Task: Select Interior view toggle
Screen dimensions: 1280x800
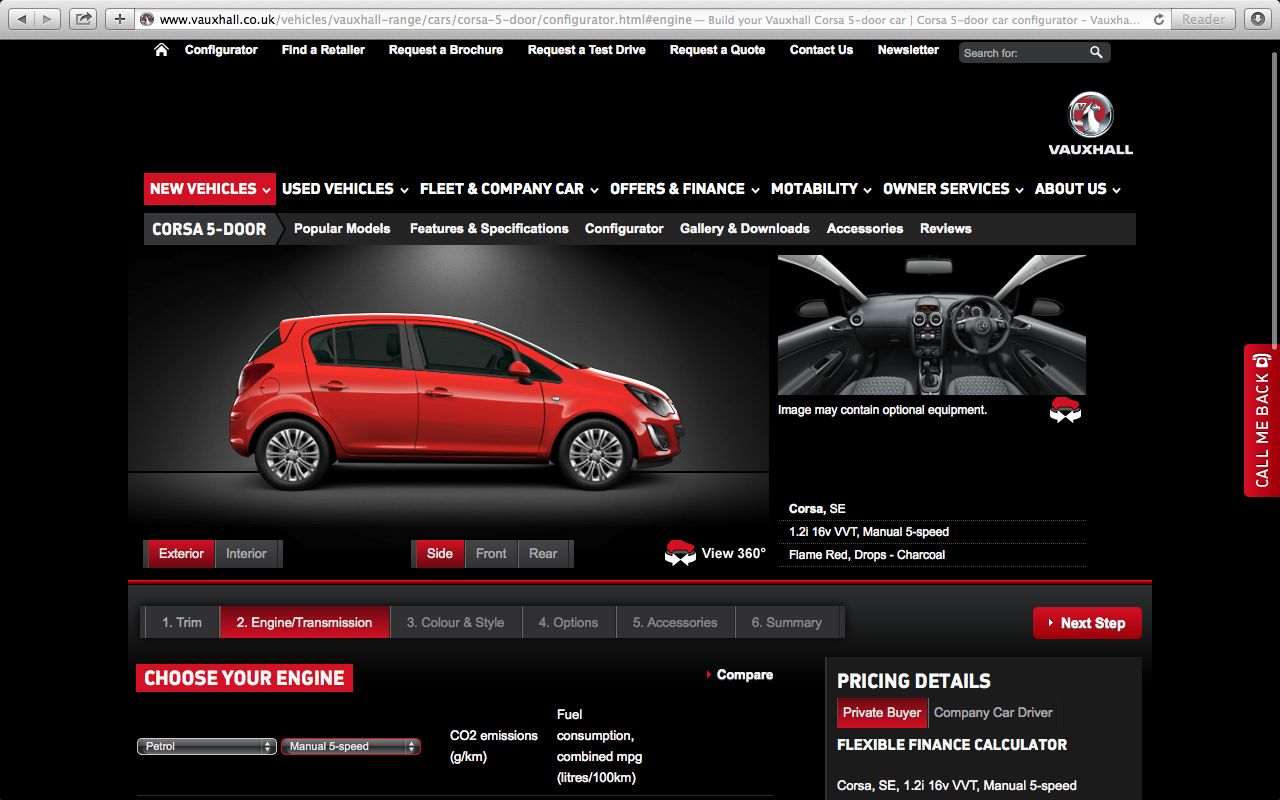Action: [246, 554]
